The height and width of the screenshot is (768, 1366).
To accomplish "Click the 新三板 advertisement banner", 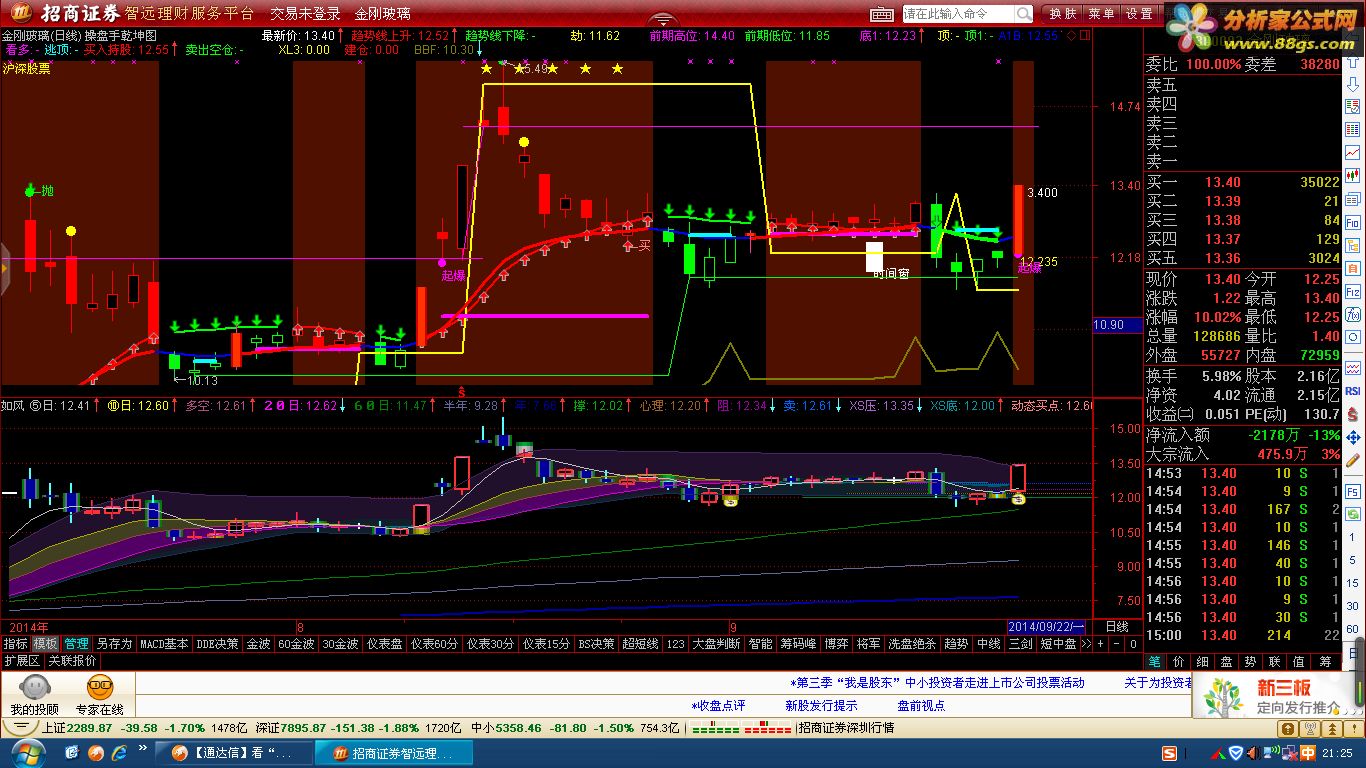I will tap(1272, 696).
